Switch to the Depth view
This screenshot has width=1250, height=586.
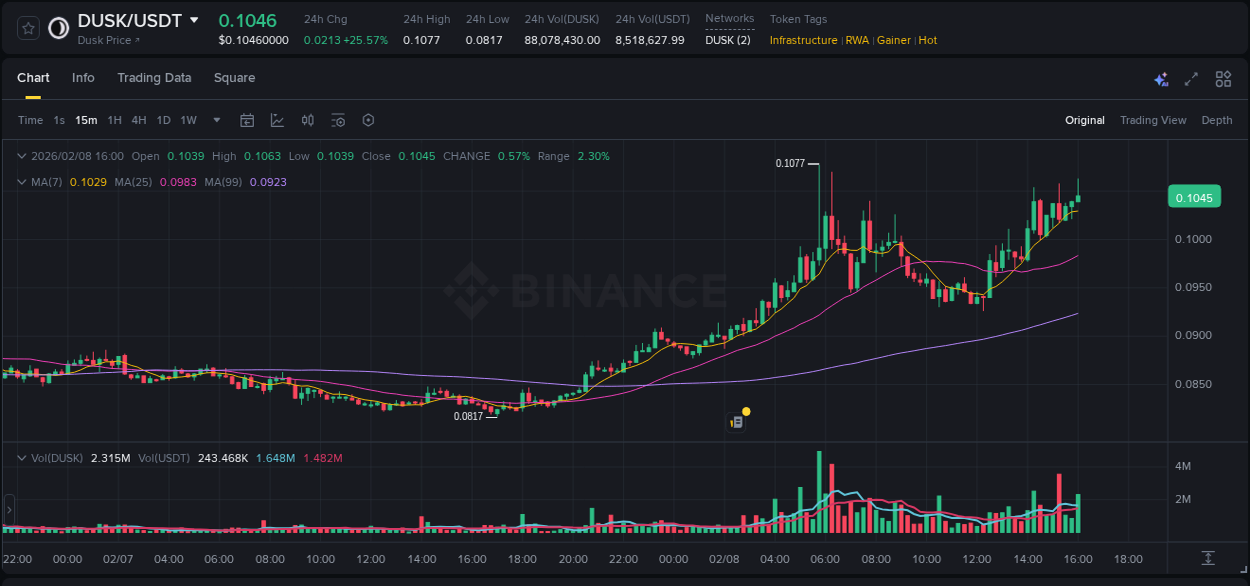pos(1217,120)
